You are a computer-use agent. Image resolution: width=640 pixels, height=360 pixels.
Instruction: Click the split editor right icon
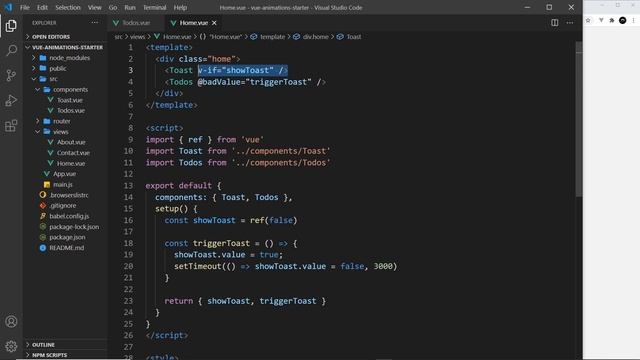tap(554, 23)
